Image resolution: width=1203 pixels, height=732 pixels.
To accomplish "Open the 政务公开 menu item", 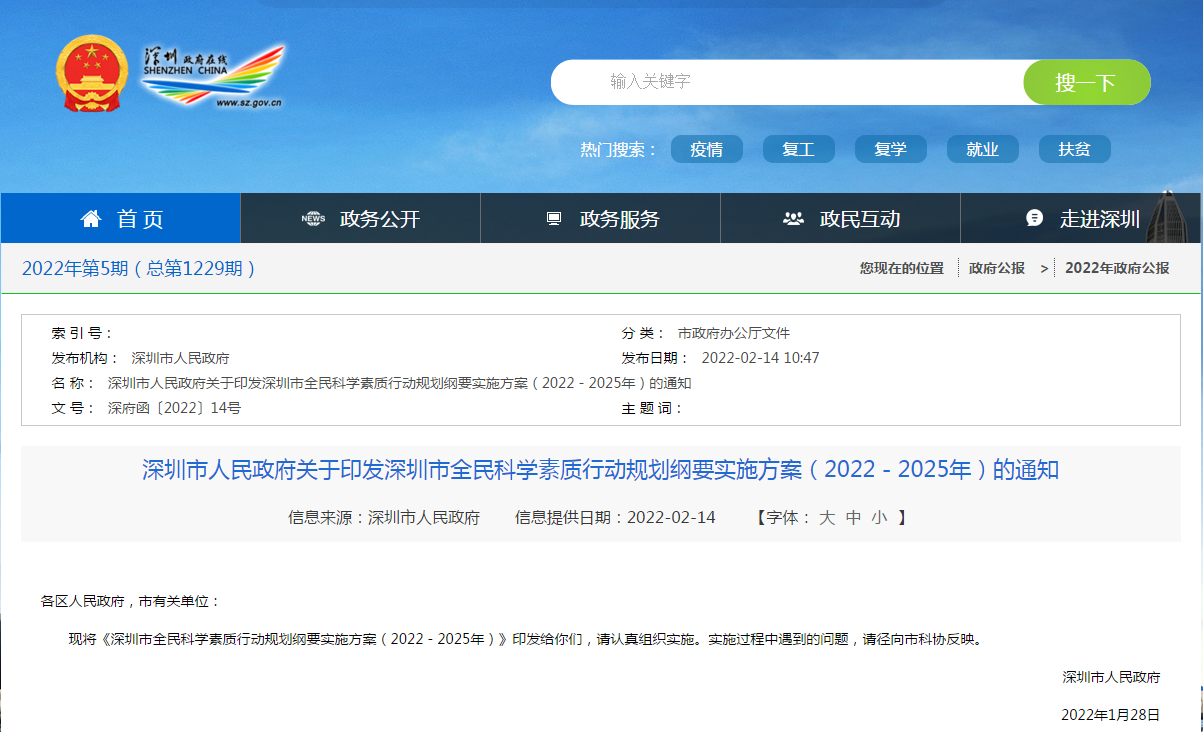I will 380,219.
